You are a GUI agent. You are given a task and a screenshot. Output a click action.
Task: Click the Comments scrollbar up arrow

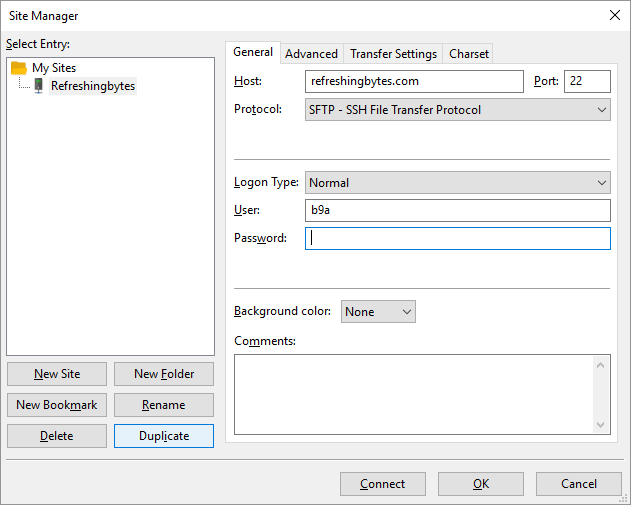[600, 365]
